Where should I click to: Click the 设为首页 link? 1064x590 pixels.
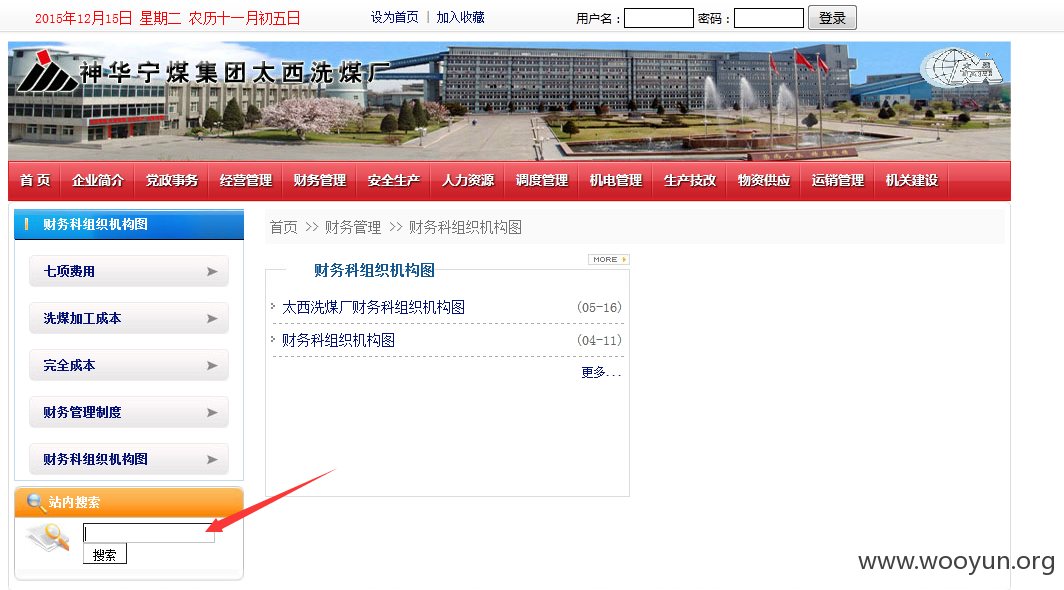point(394,18)
